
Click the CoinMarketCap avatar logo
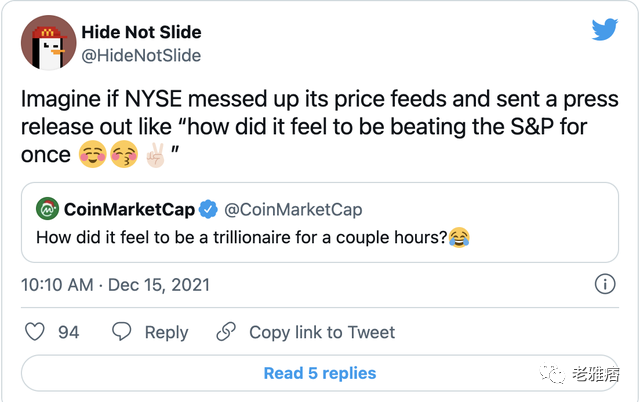click(x=47, y=210)
